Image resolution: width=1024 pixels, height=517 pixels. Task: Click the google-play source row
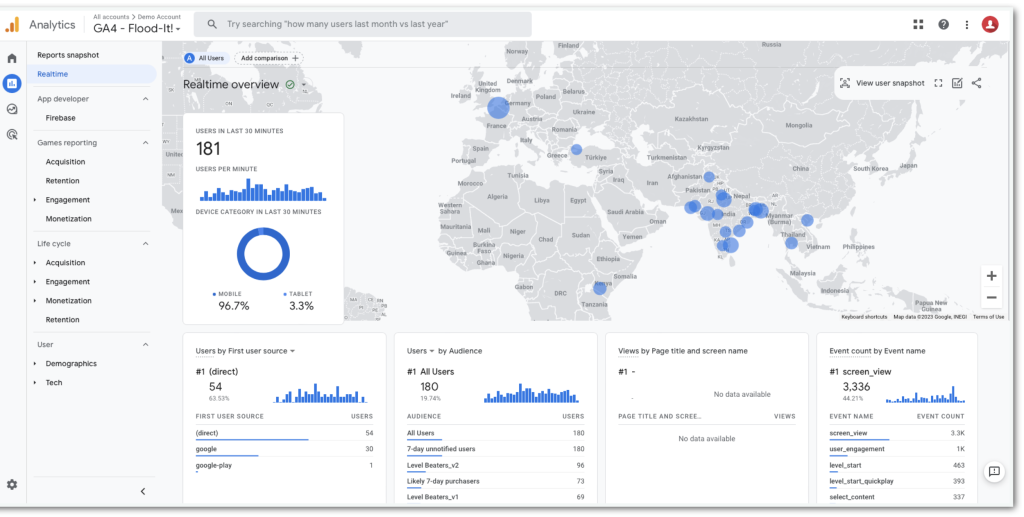tap(284, 466)
